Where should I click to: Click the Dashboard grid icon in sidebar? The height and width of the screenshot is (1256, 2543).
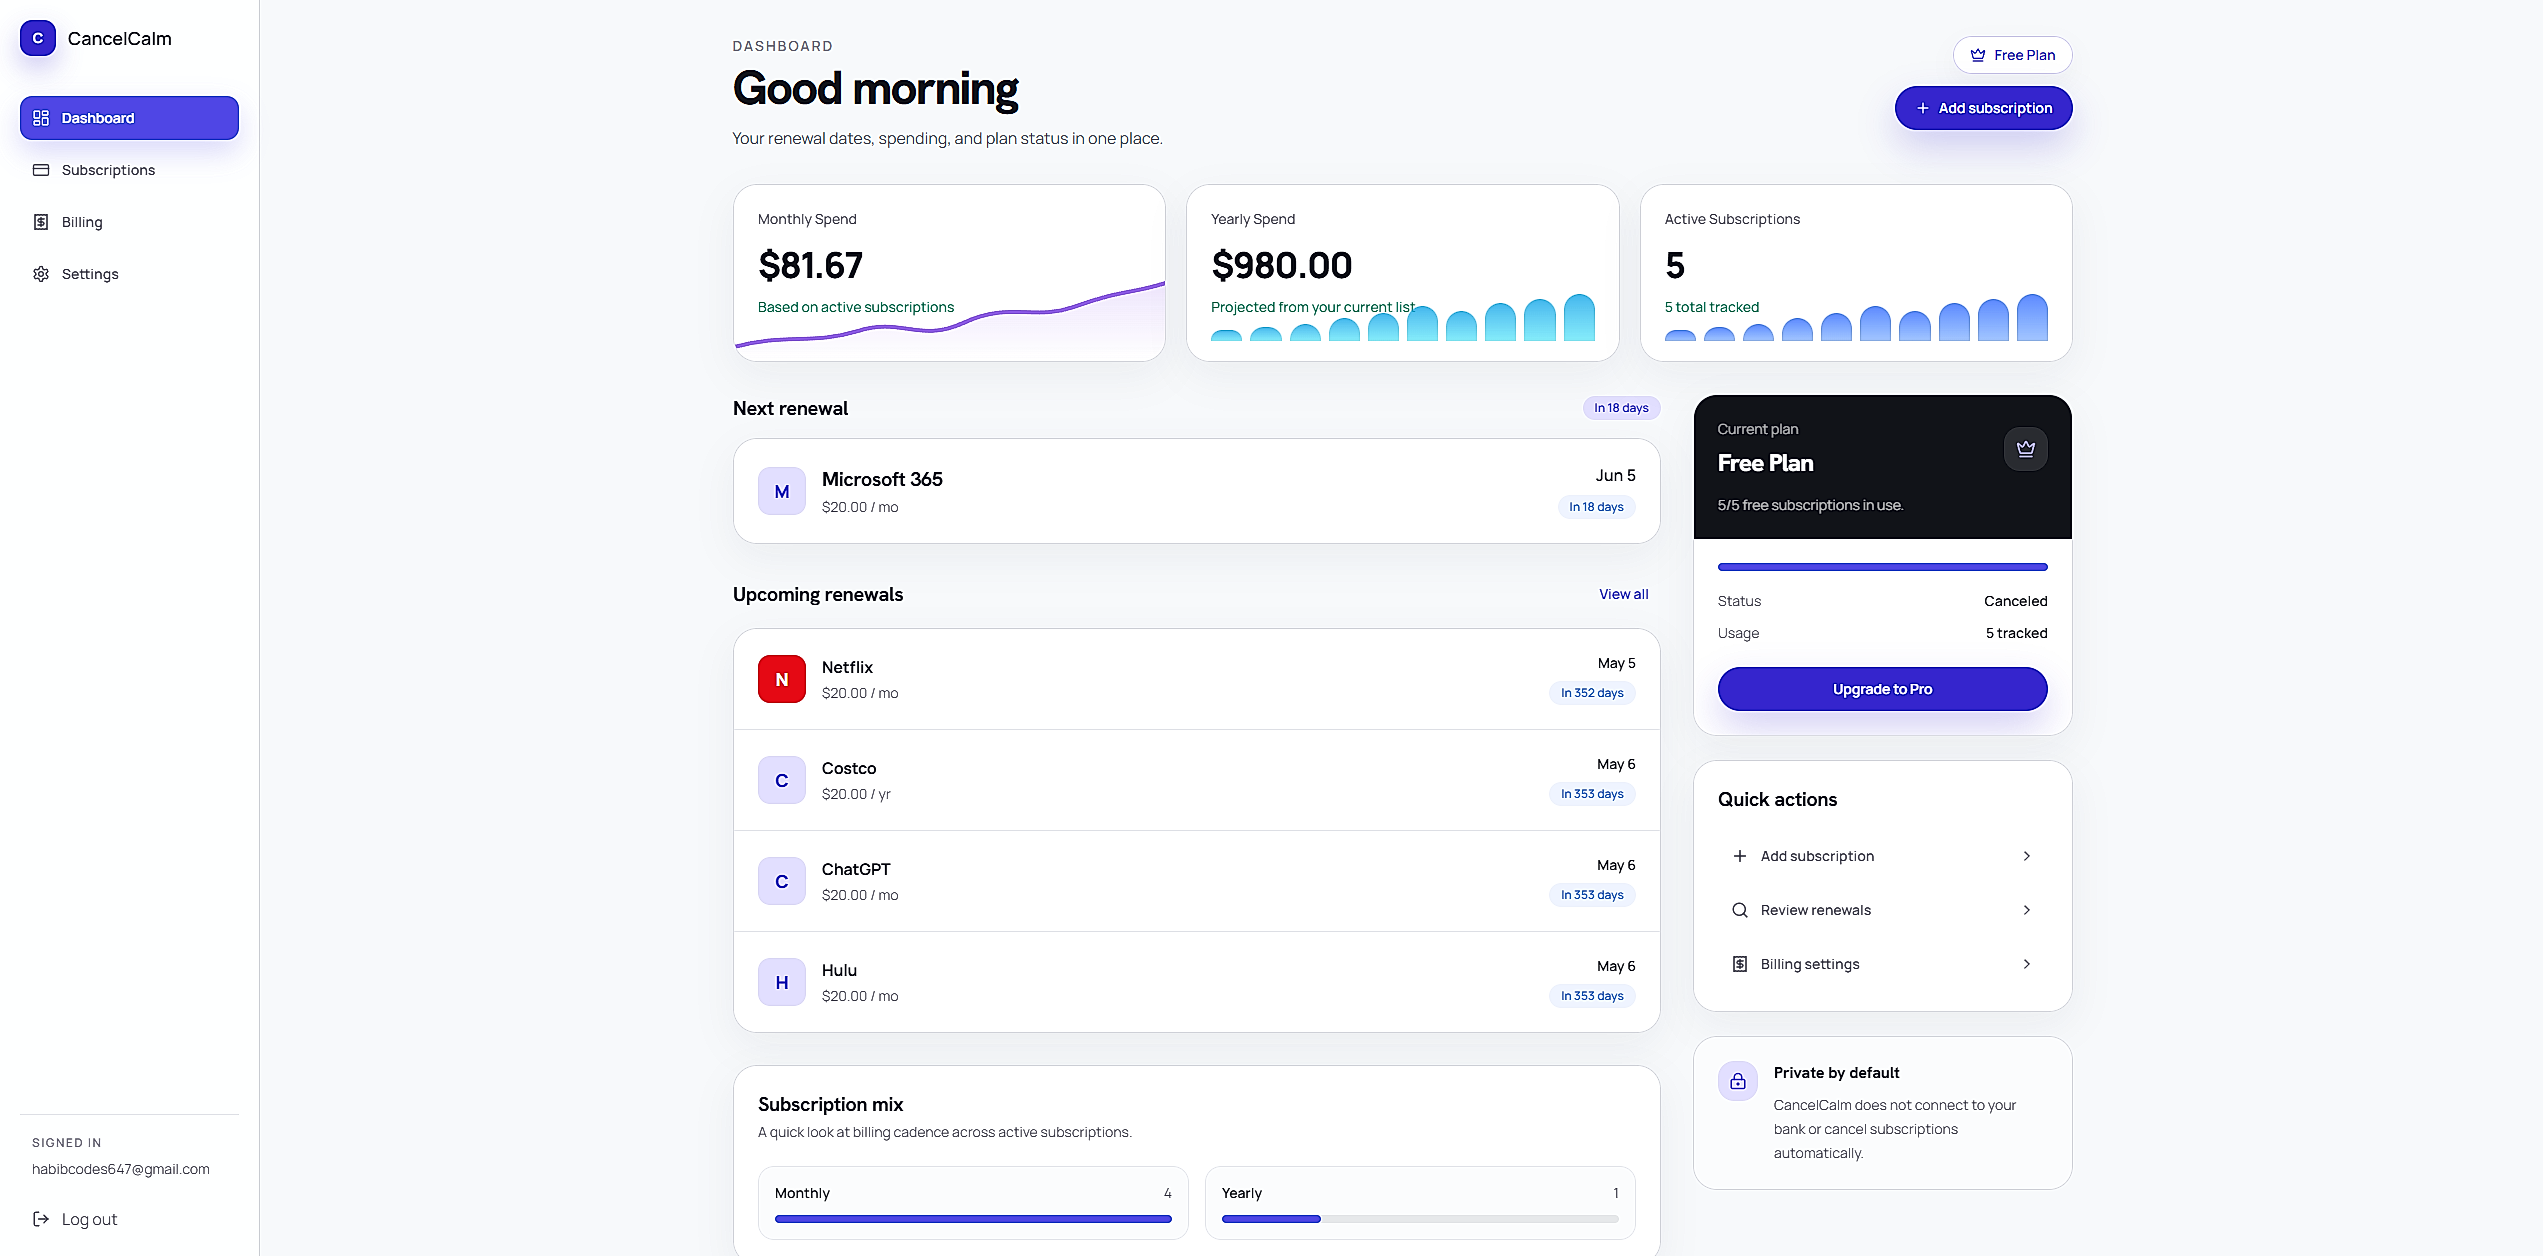[x=41, y=118]
